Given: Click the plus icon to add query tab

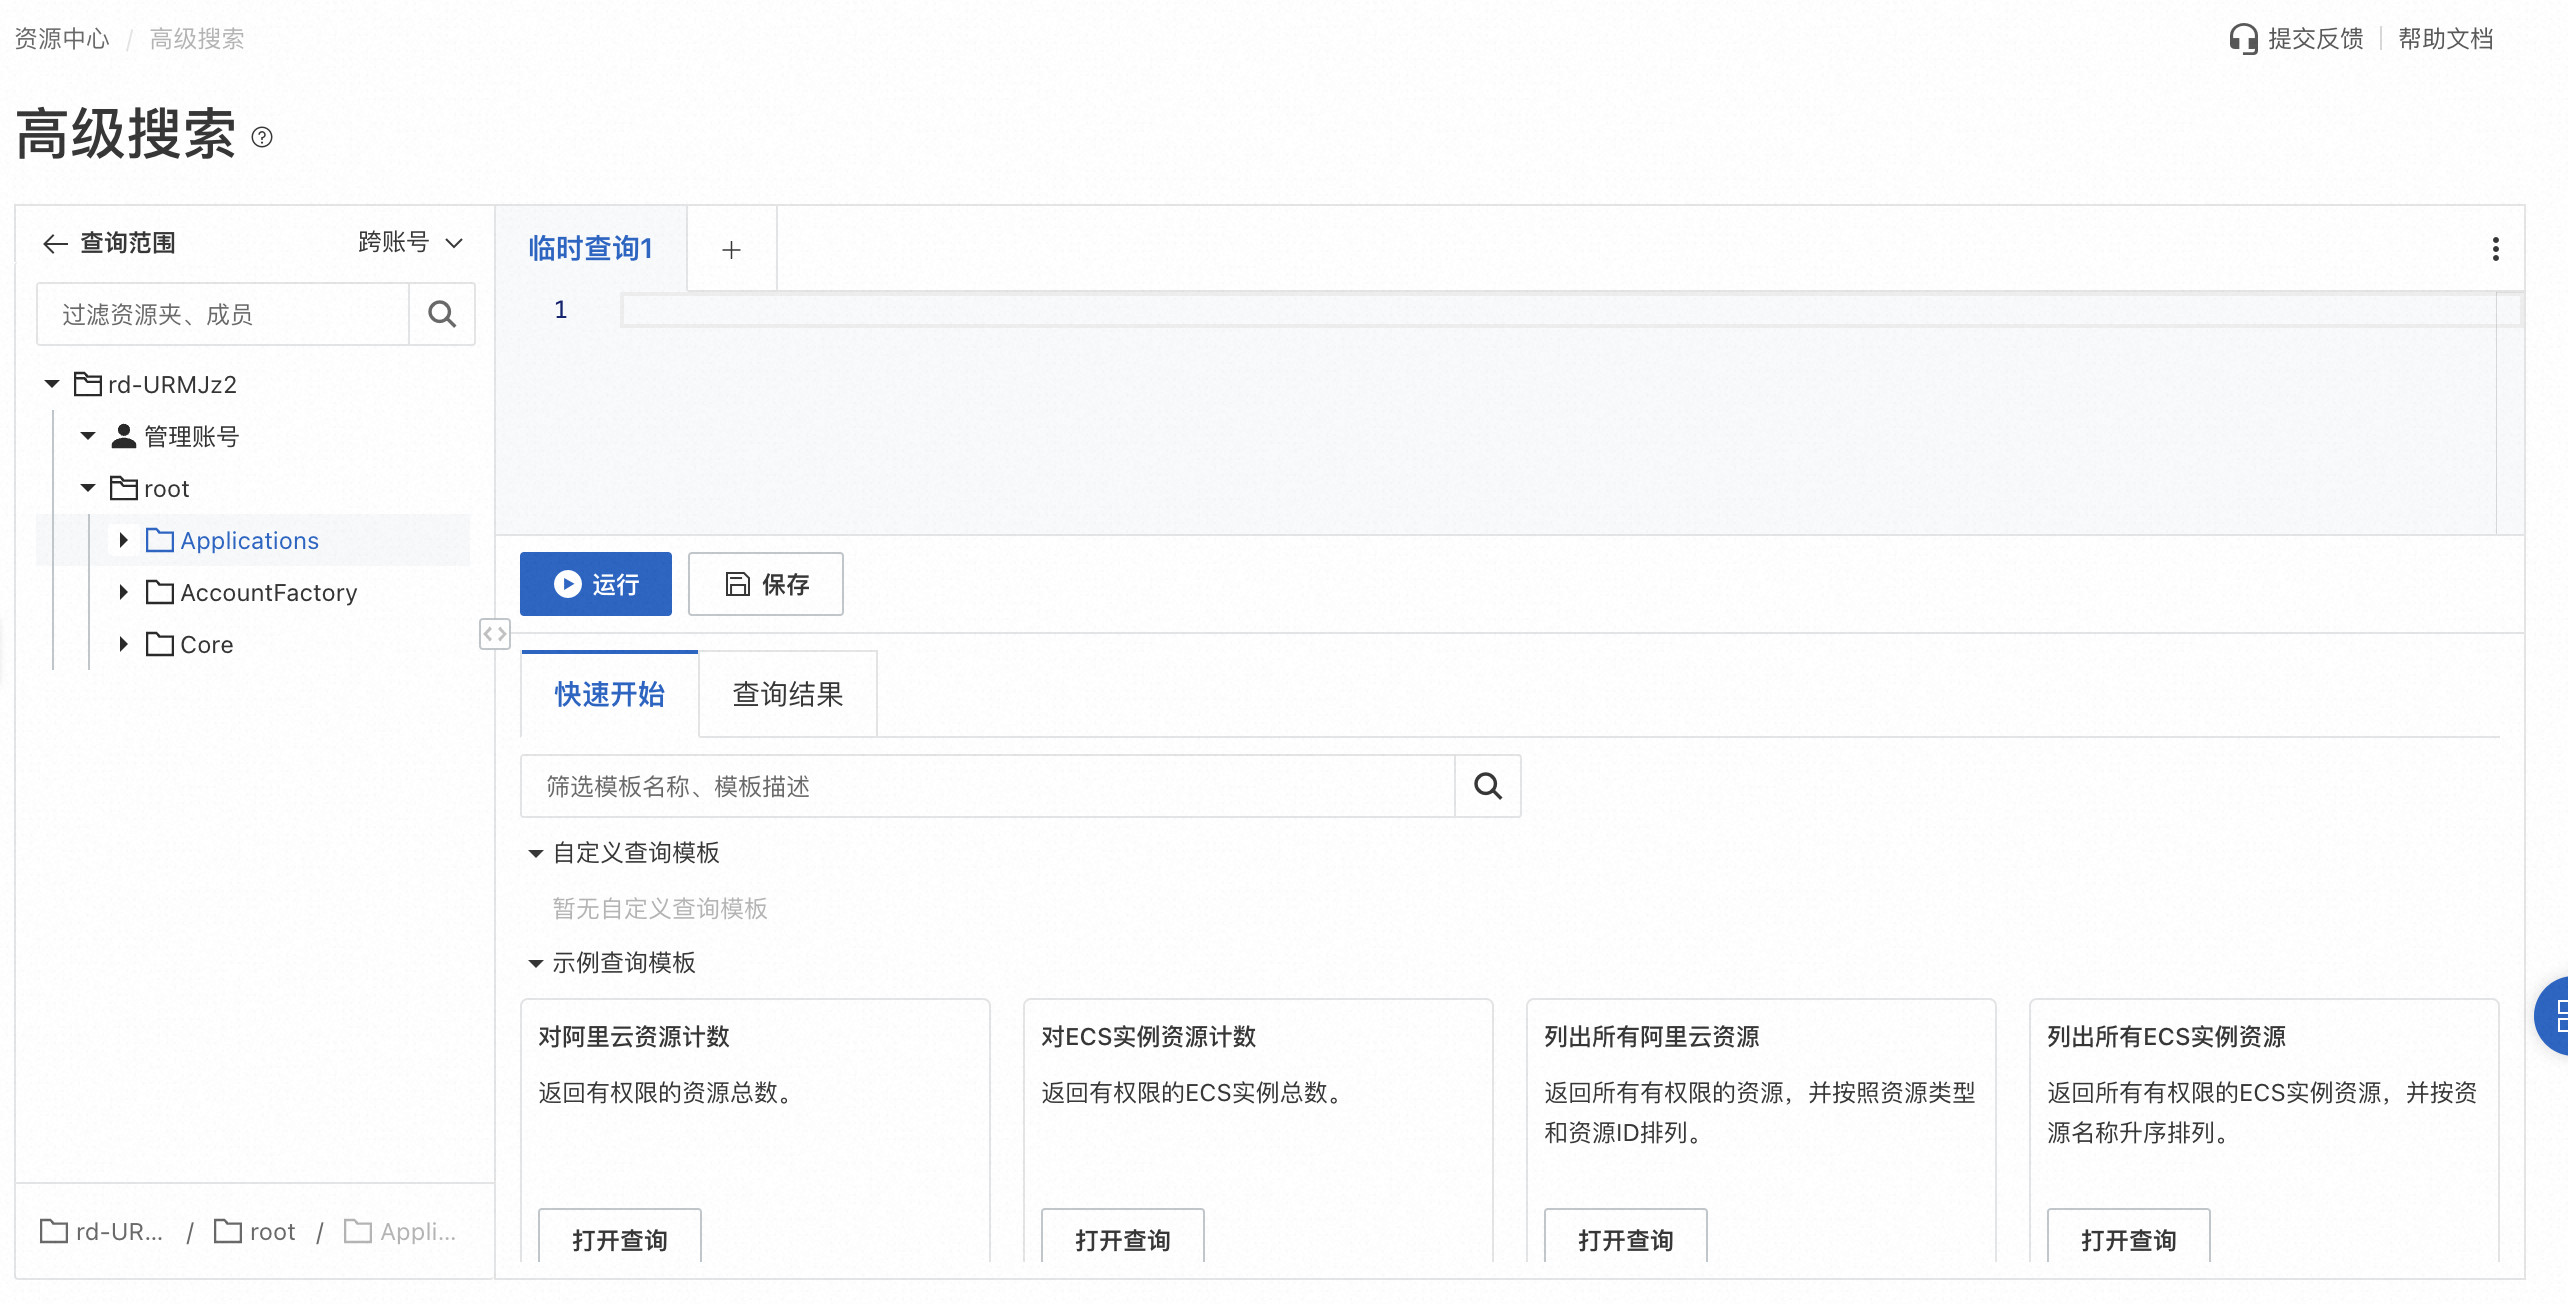Looking at the screenshot, I should tap(731, 249).
